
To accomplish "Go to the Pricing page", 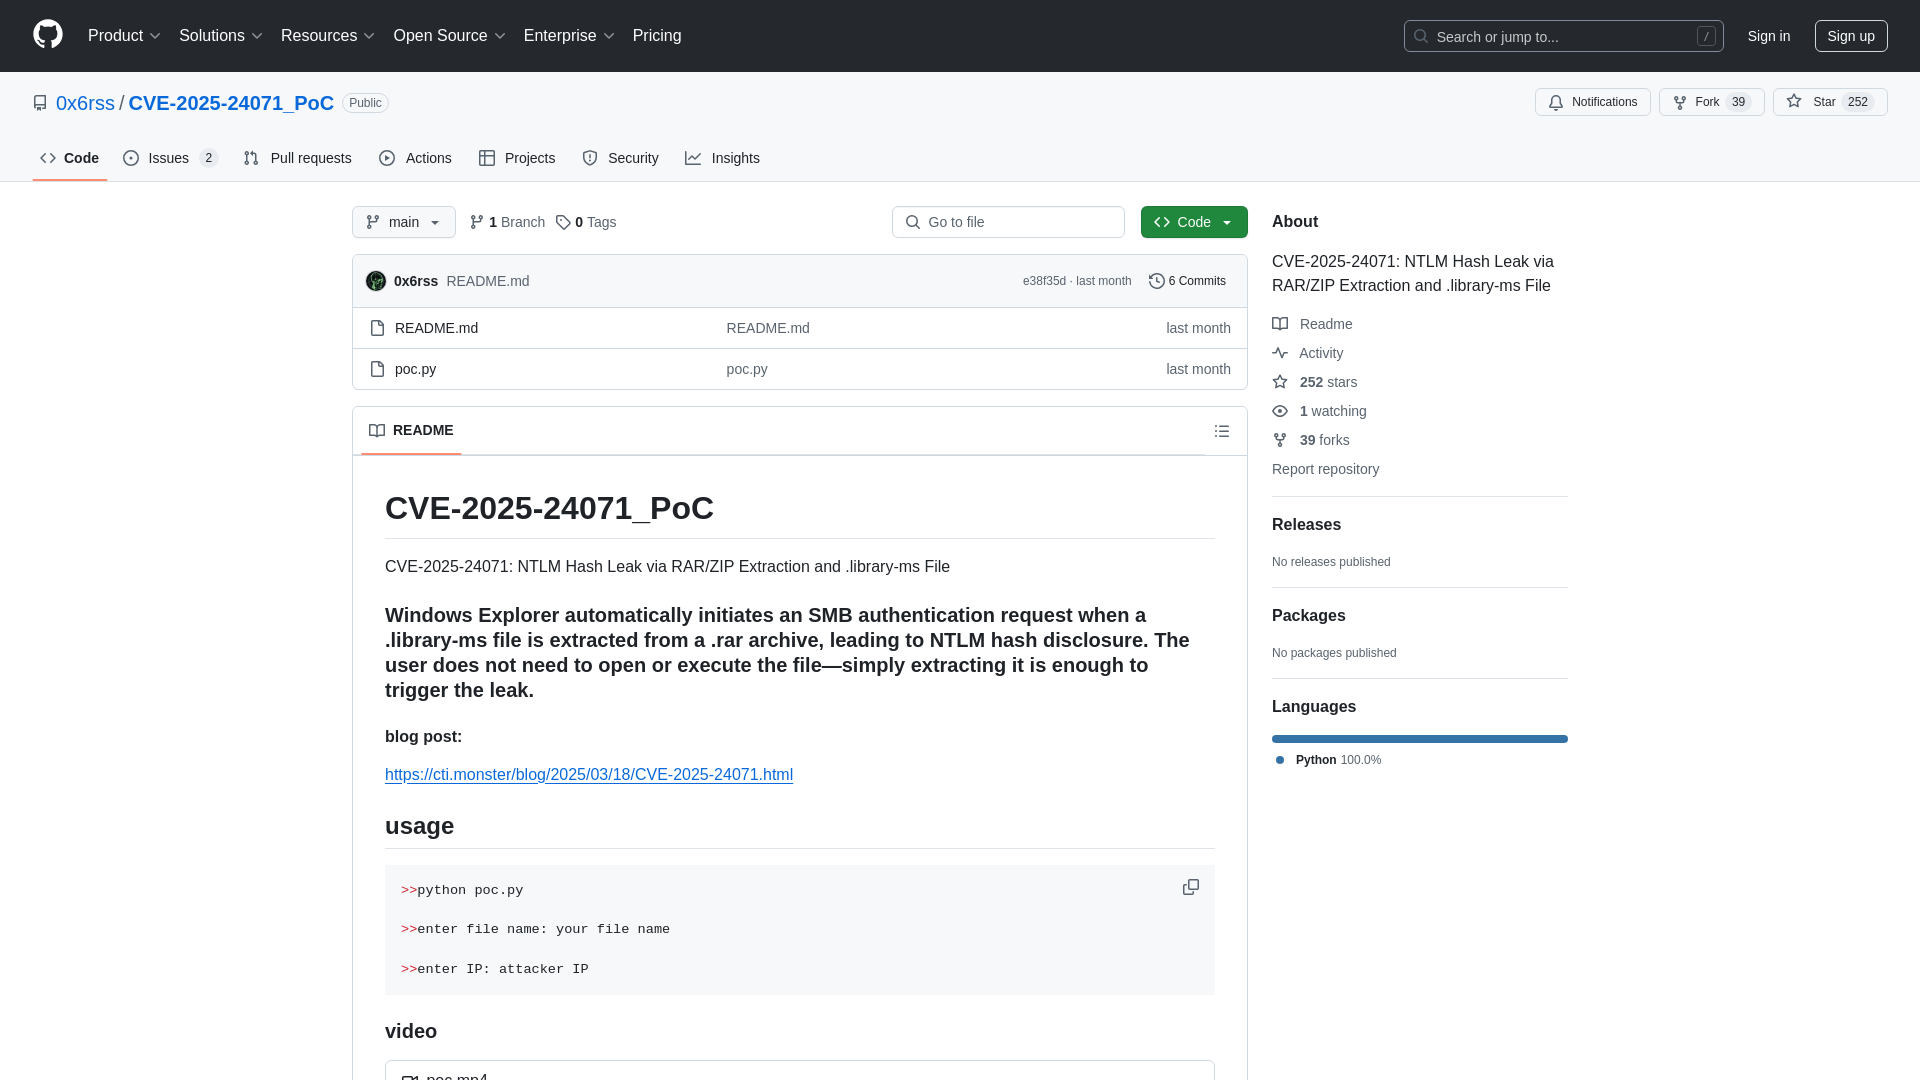I will [657, 36].
